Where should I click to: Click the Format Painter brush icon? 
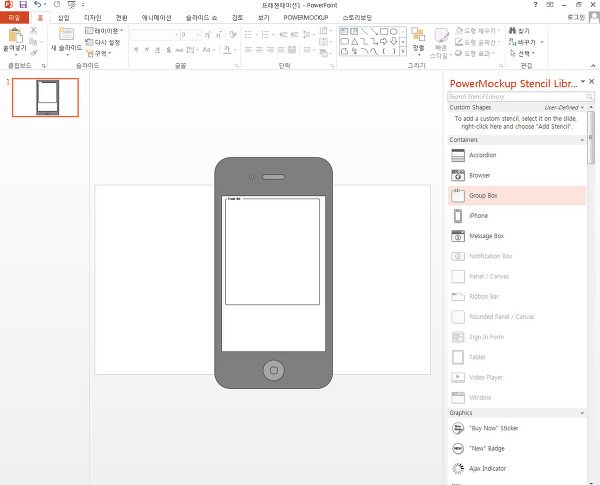coord(34,52)
